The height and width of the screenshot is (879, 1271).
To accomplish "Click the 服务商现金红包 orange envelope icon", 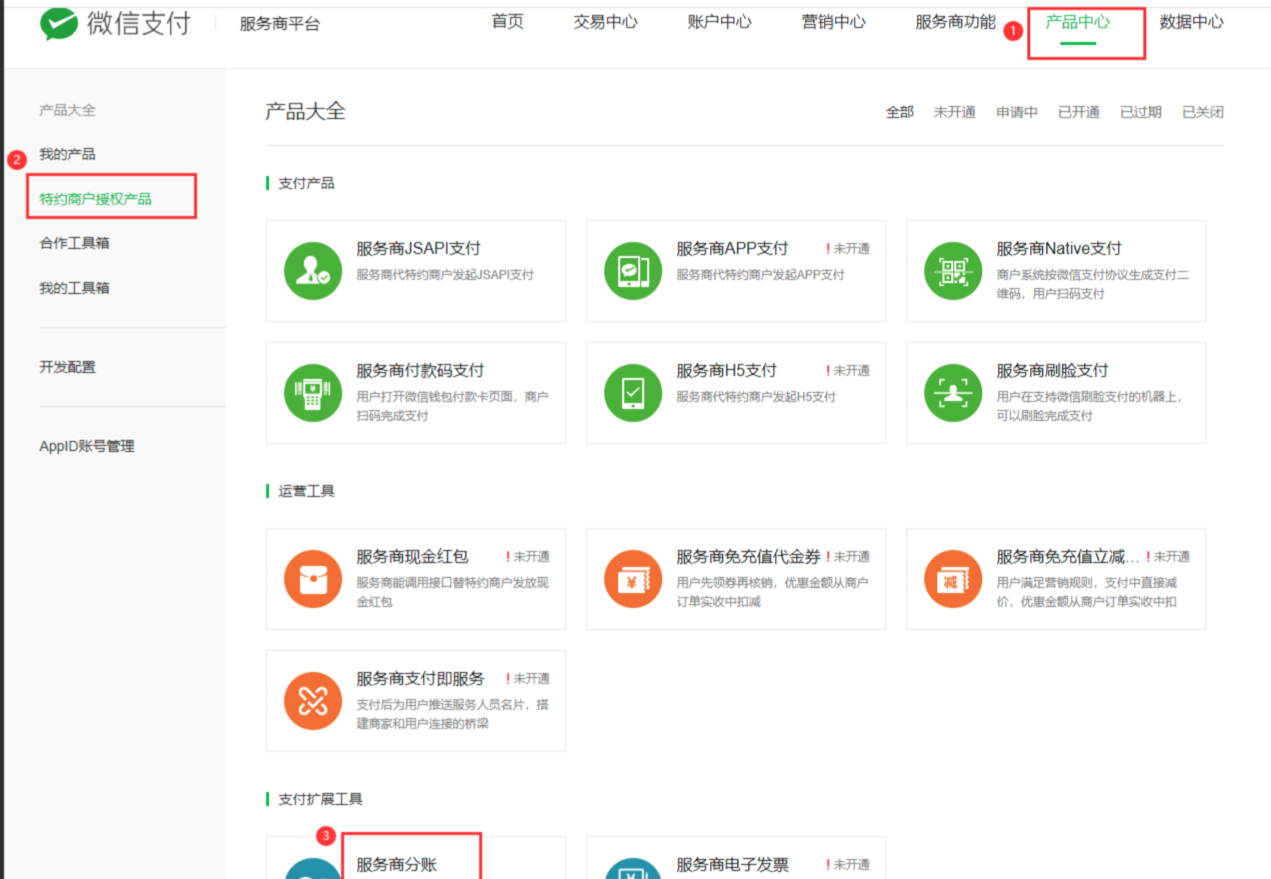I will click(x=313, y=579).
